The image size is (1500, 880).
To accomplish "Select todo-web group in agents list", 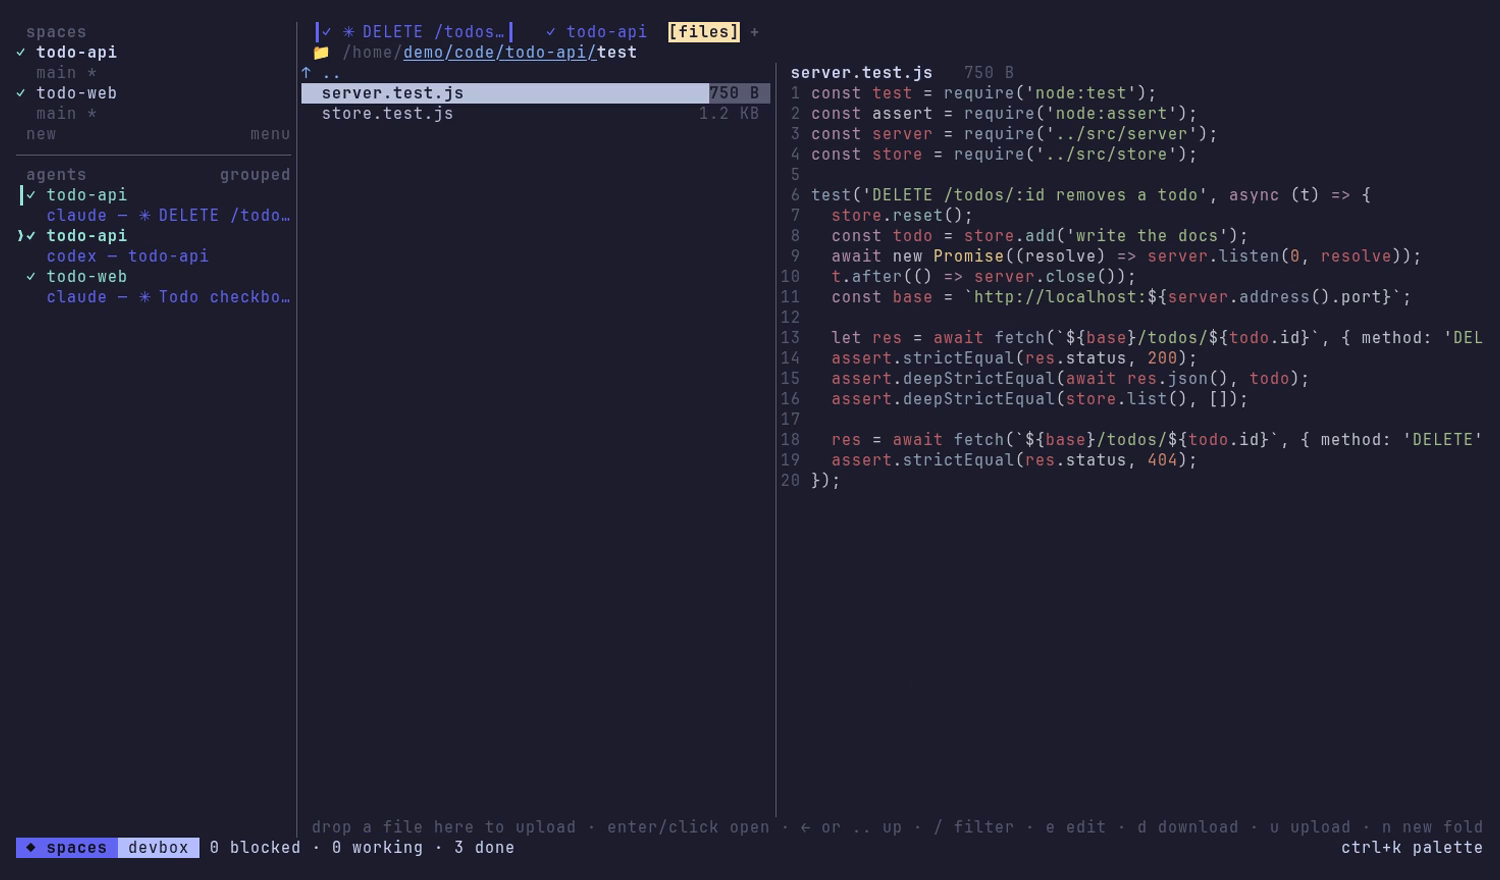I will click(87, 277).
